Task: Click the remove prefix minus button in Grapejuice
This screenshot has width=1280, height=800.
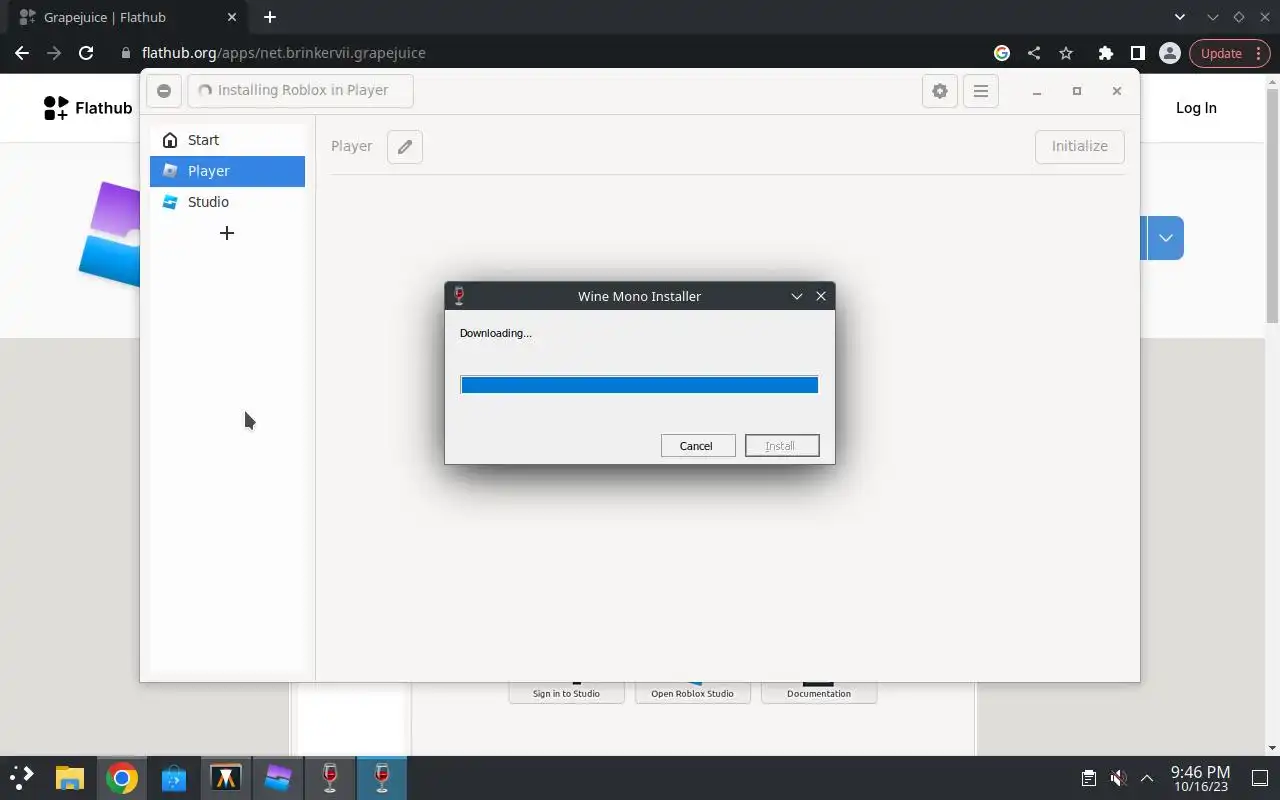Action: click(164, 91)
